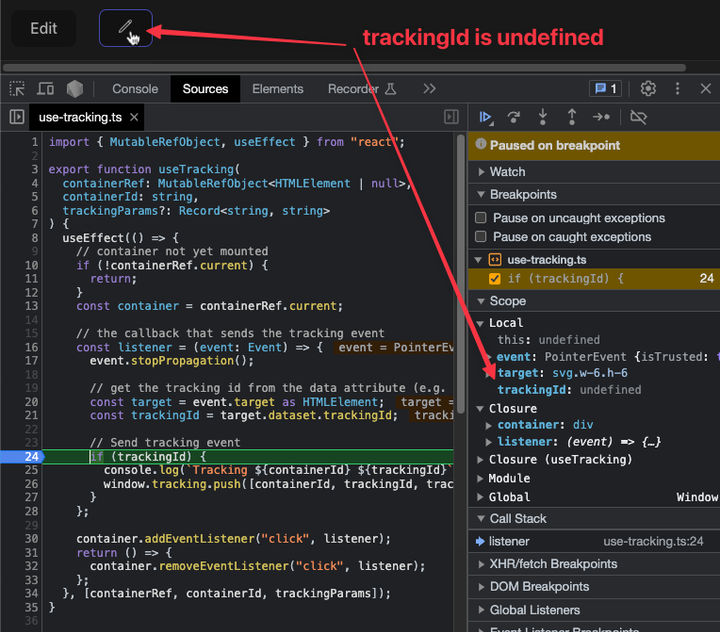
Task: Enable Pause on caught exceptions
Action: coord(481,237)
